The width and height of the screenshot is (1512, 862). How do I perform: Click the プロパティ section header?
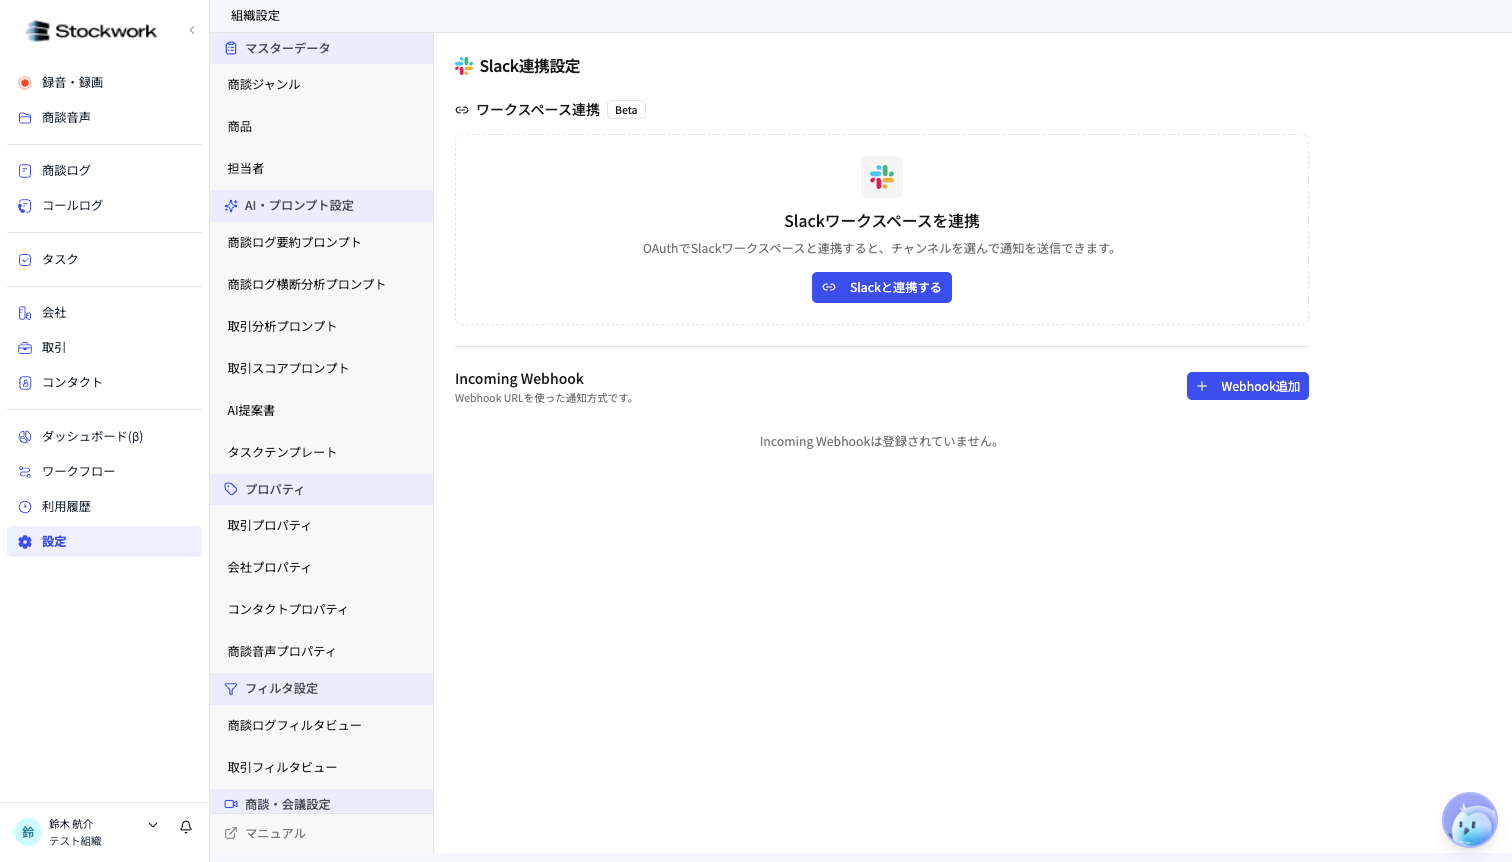(x=321, y=490)
